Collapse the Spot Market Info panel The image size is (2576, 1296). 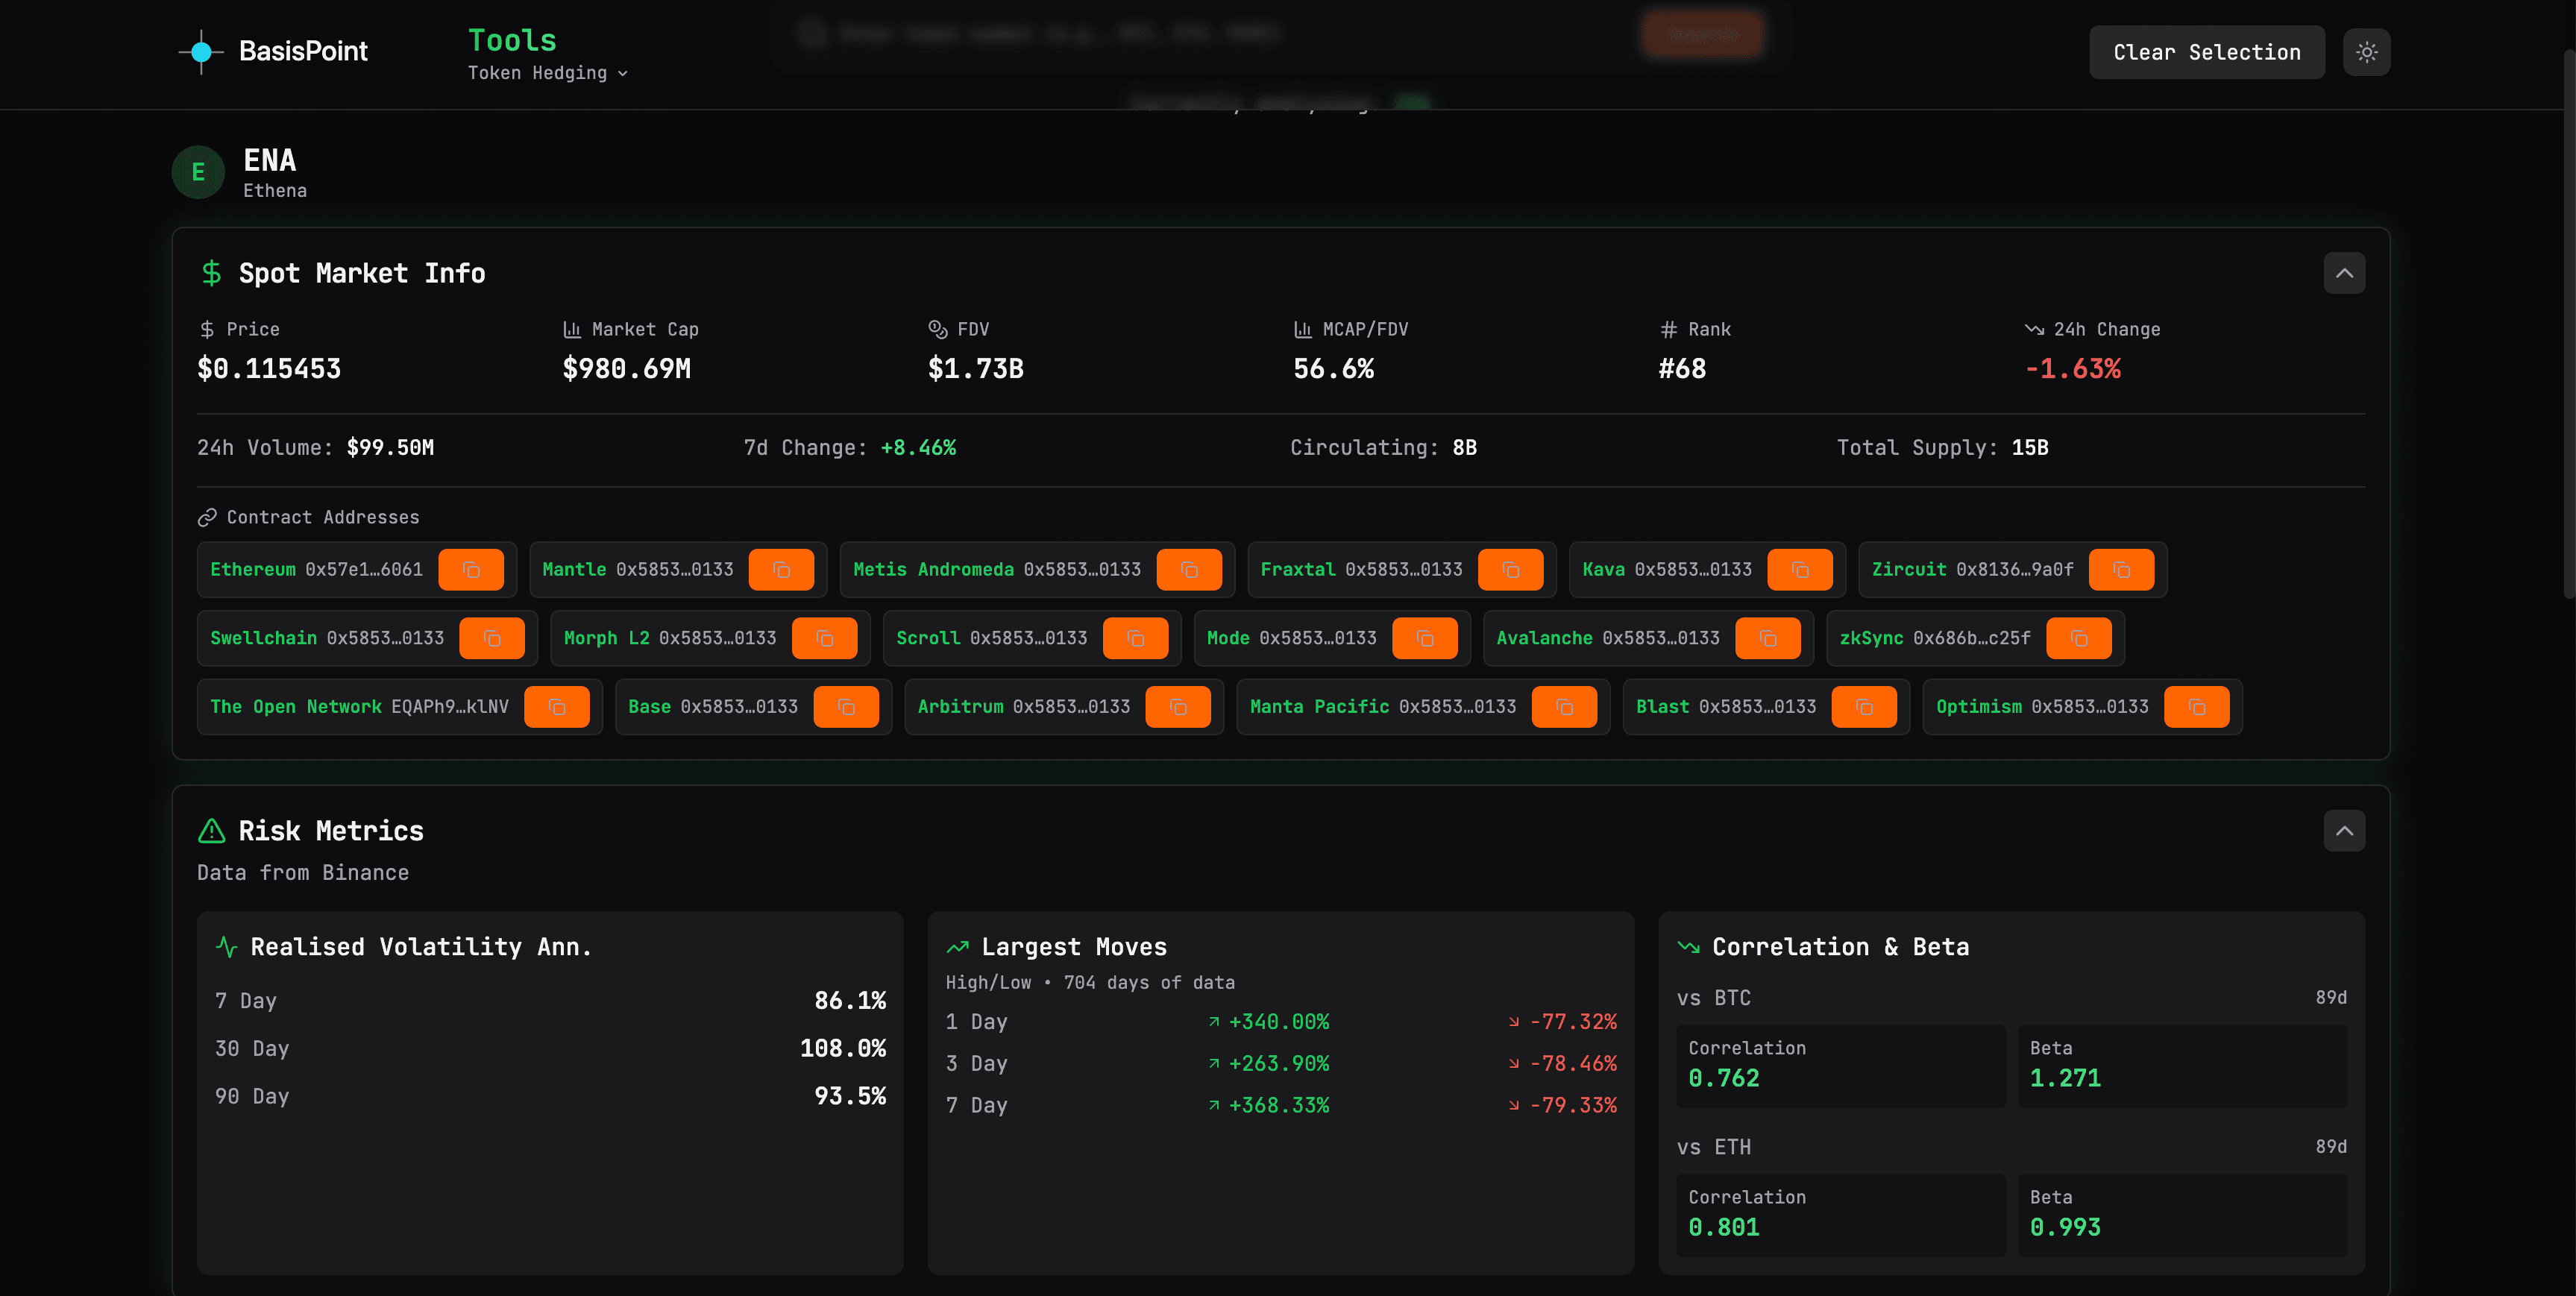coord(2344,272)
